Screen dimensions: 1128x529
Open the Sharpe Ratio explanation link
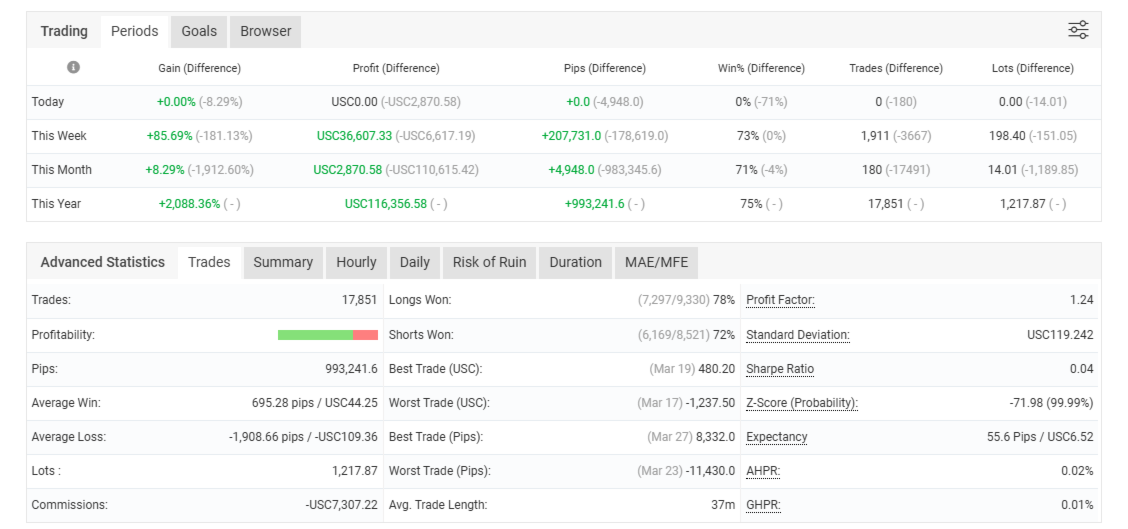click(x=780, y=369)
